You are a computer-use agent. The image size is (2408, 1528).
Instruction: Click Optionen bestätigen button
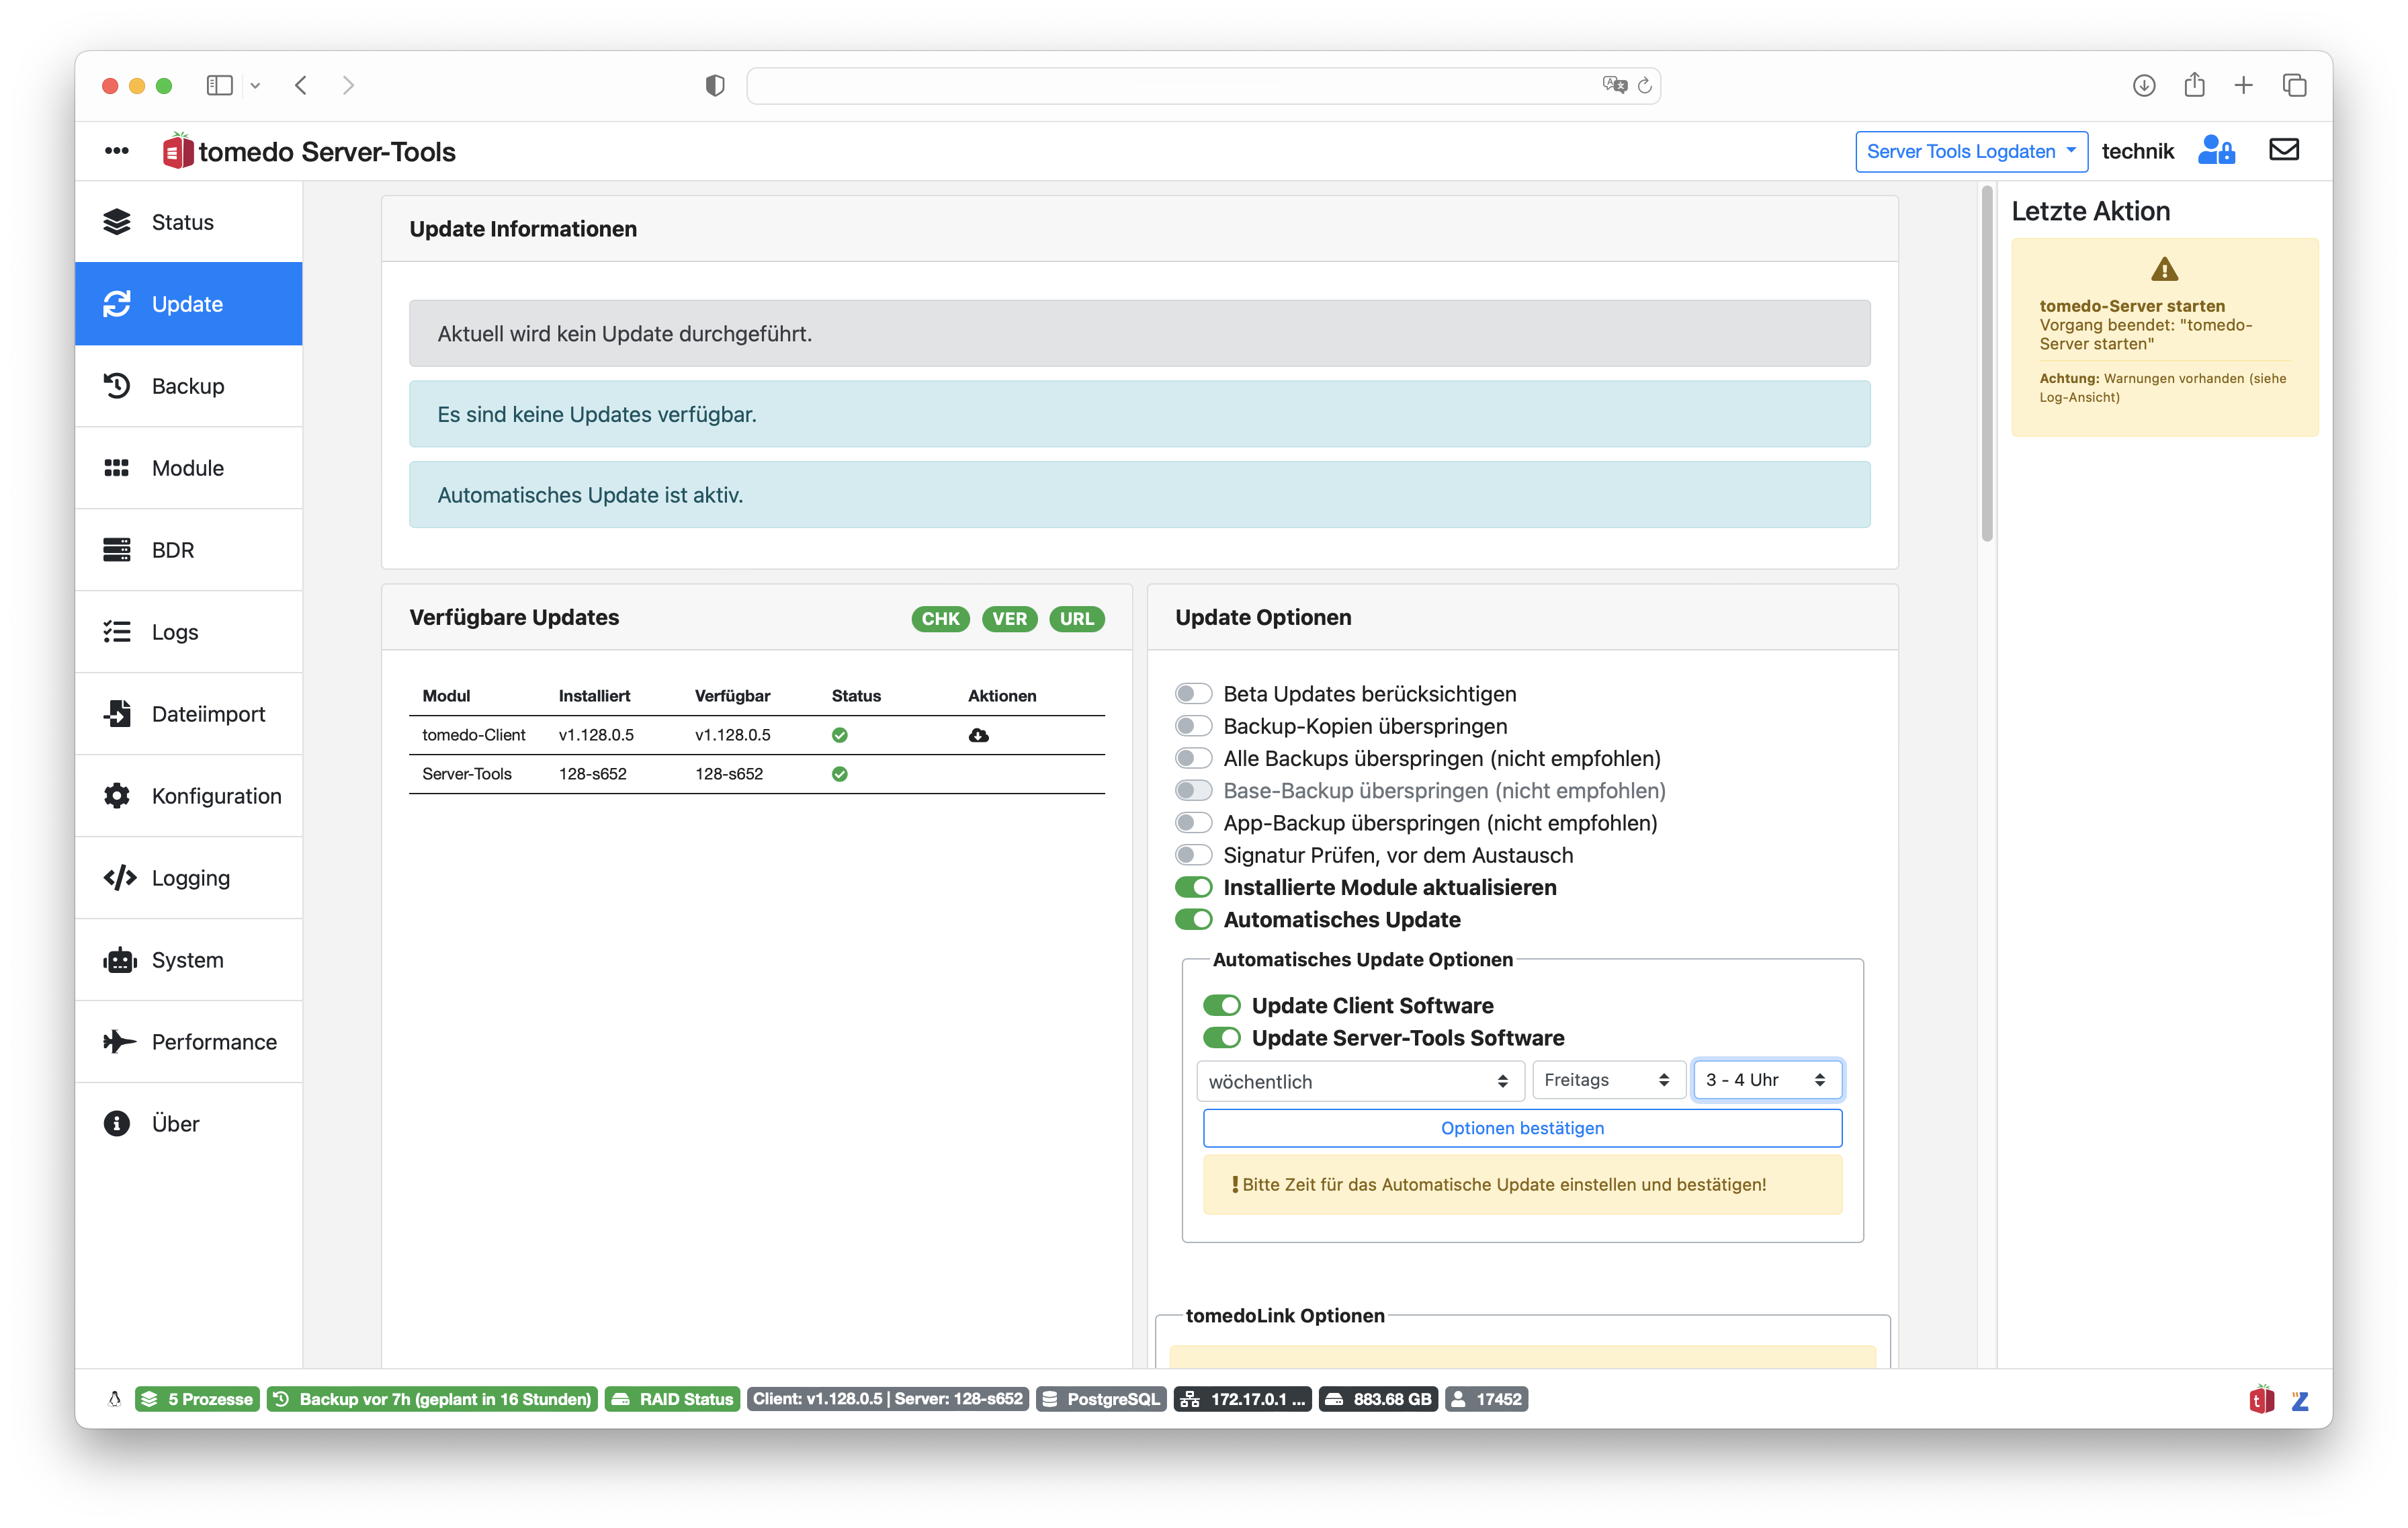(1522, 1128)
